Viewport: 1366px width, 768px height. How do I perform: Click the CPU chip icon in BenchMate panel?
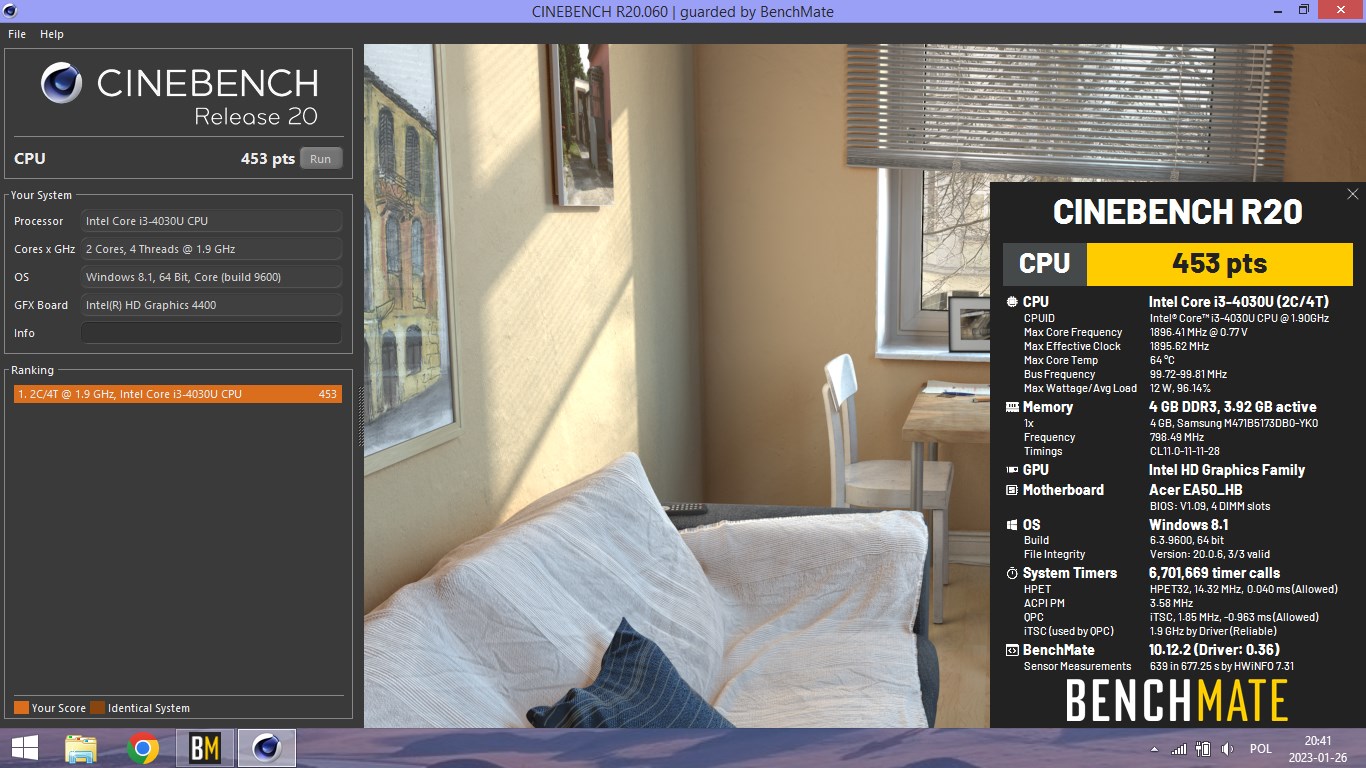tap(1012, 302)
